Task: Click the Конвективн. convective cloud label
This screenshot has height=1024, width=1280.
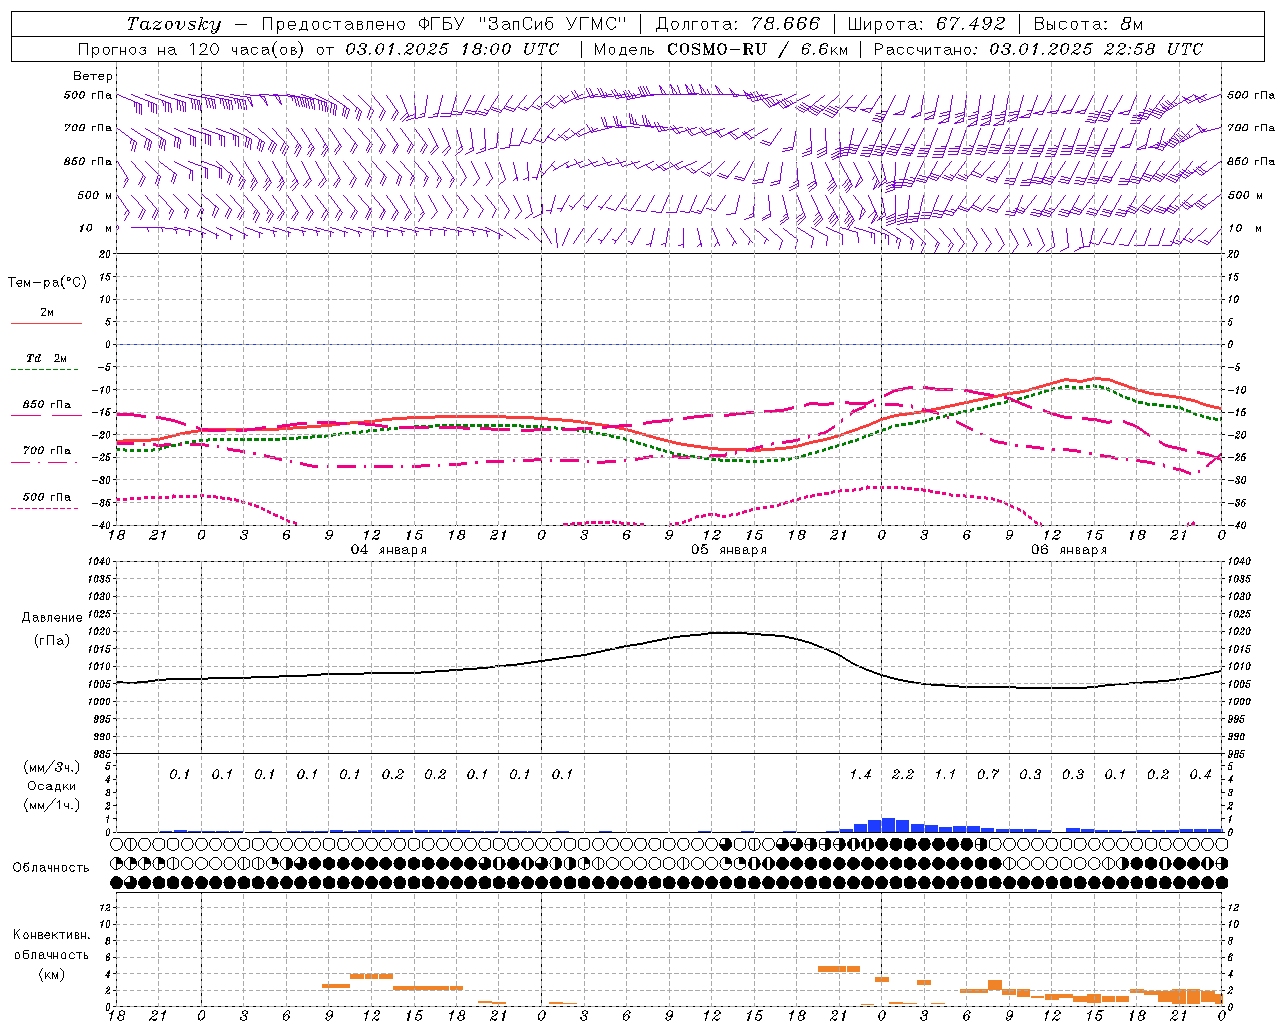Action: tap(51, 935)
